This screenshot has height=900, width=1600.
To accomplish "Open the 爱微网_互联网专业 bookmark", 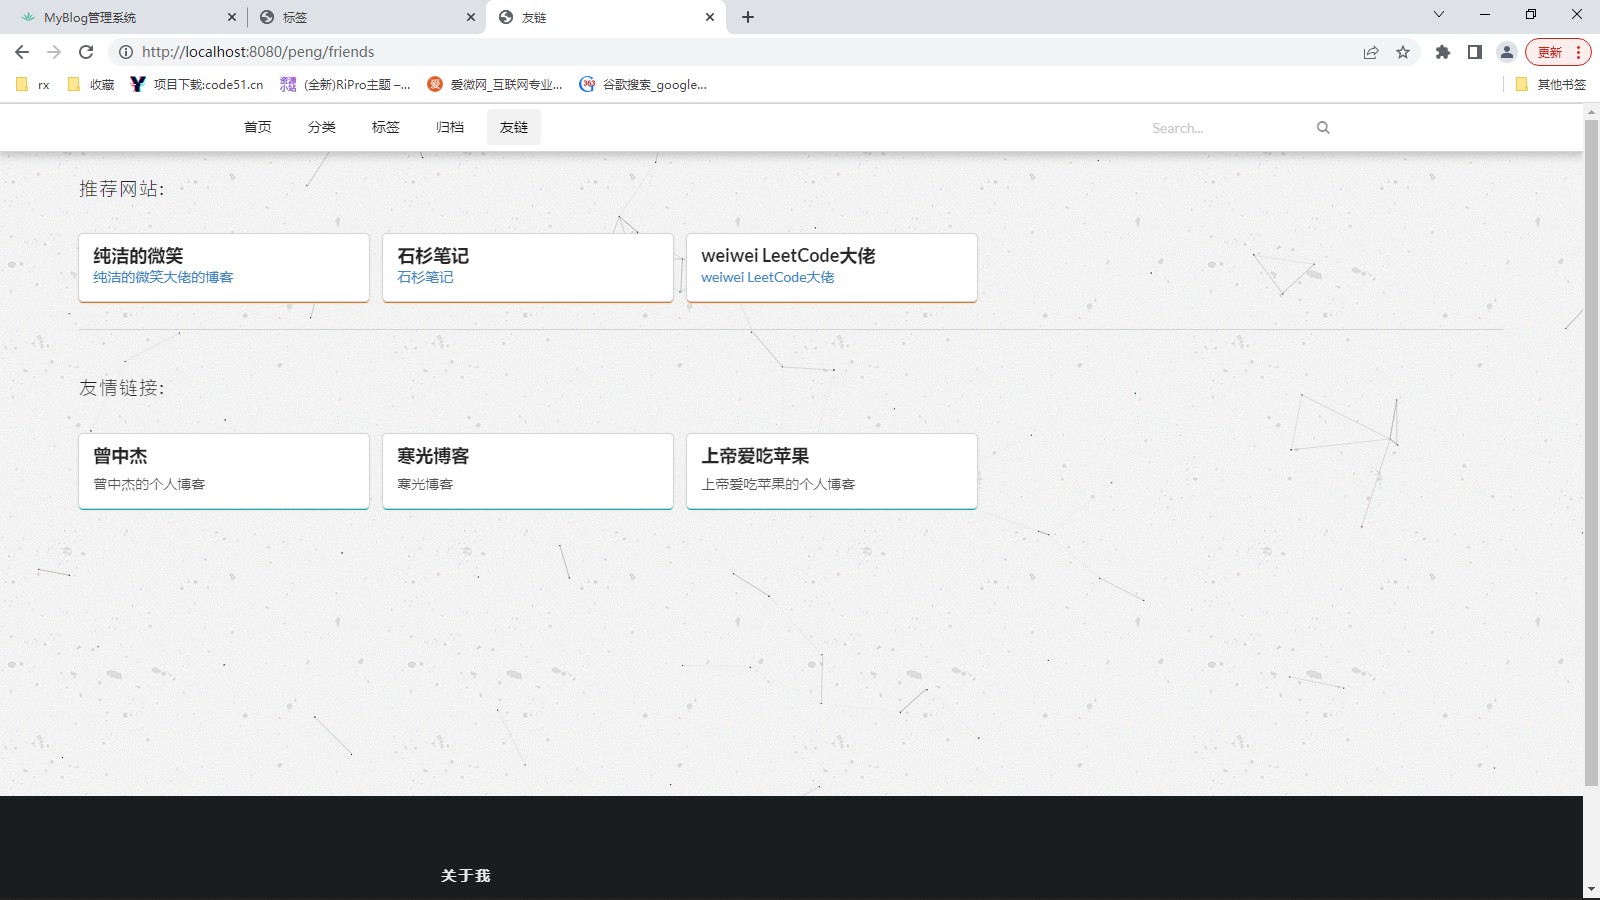I will coord(495,85).
